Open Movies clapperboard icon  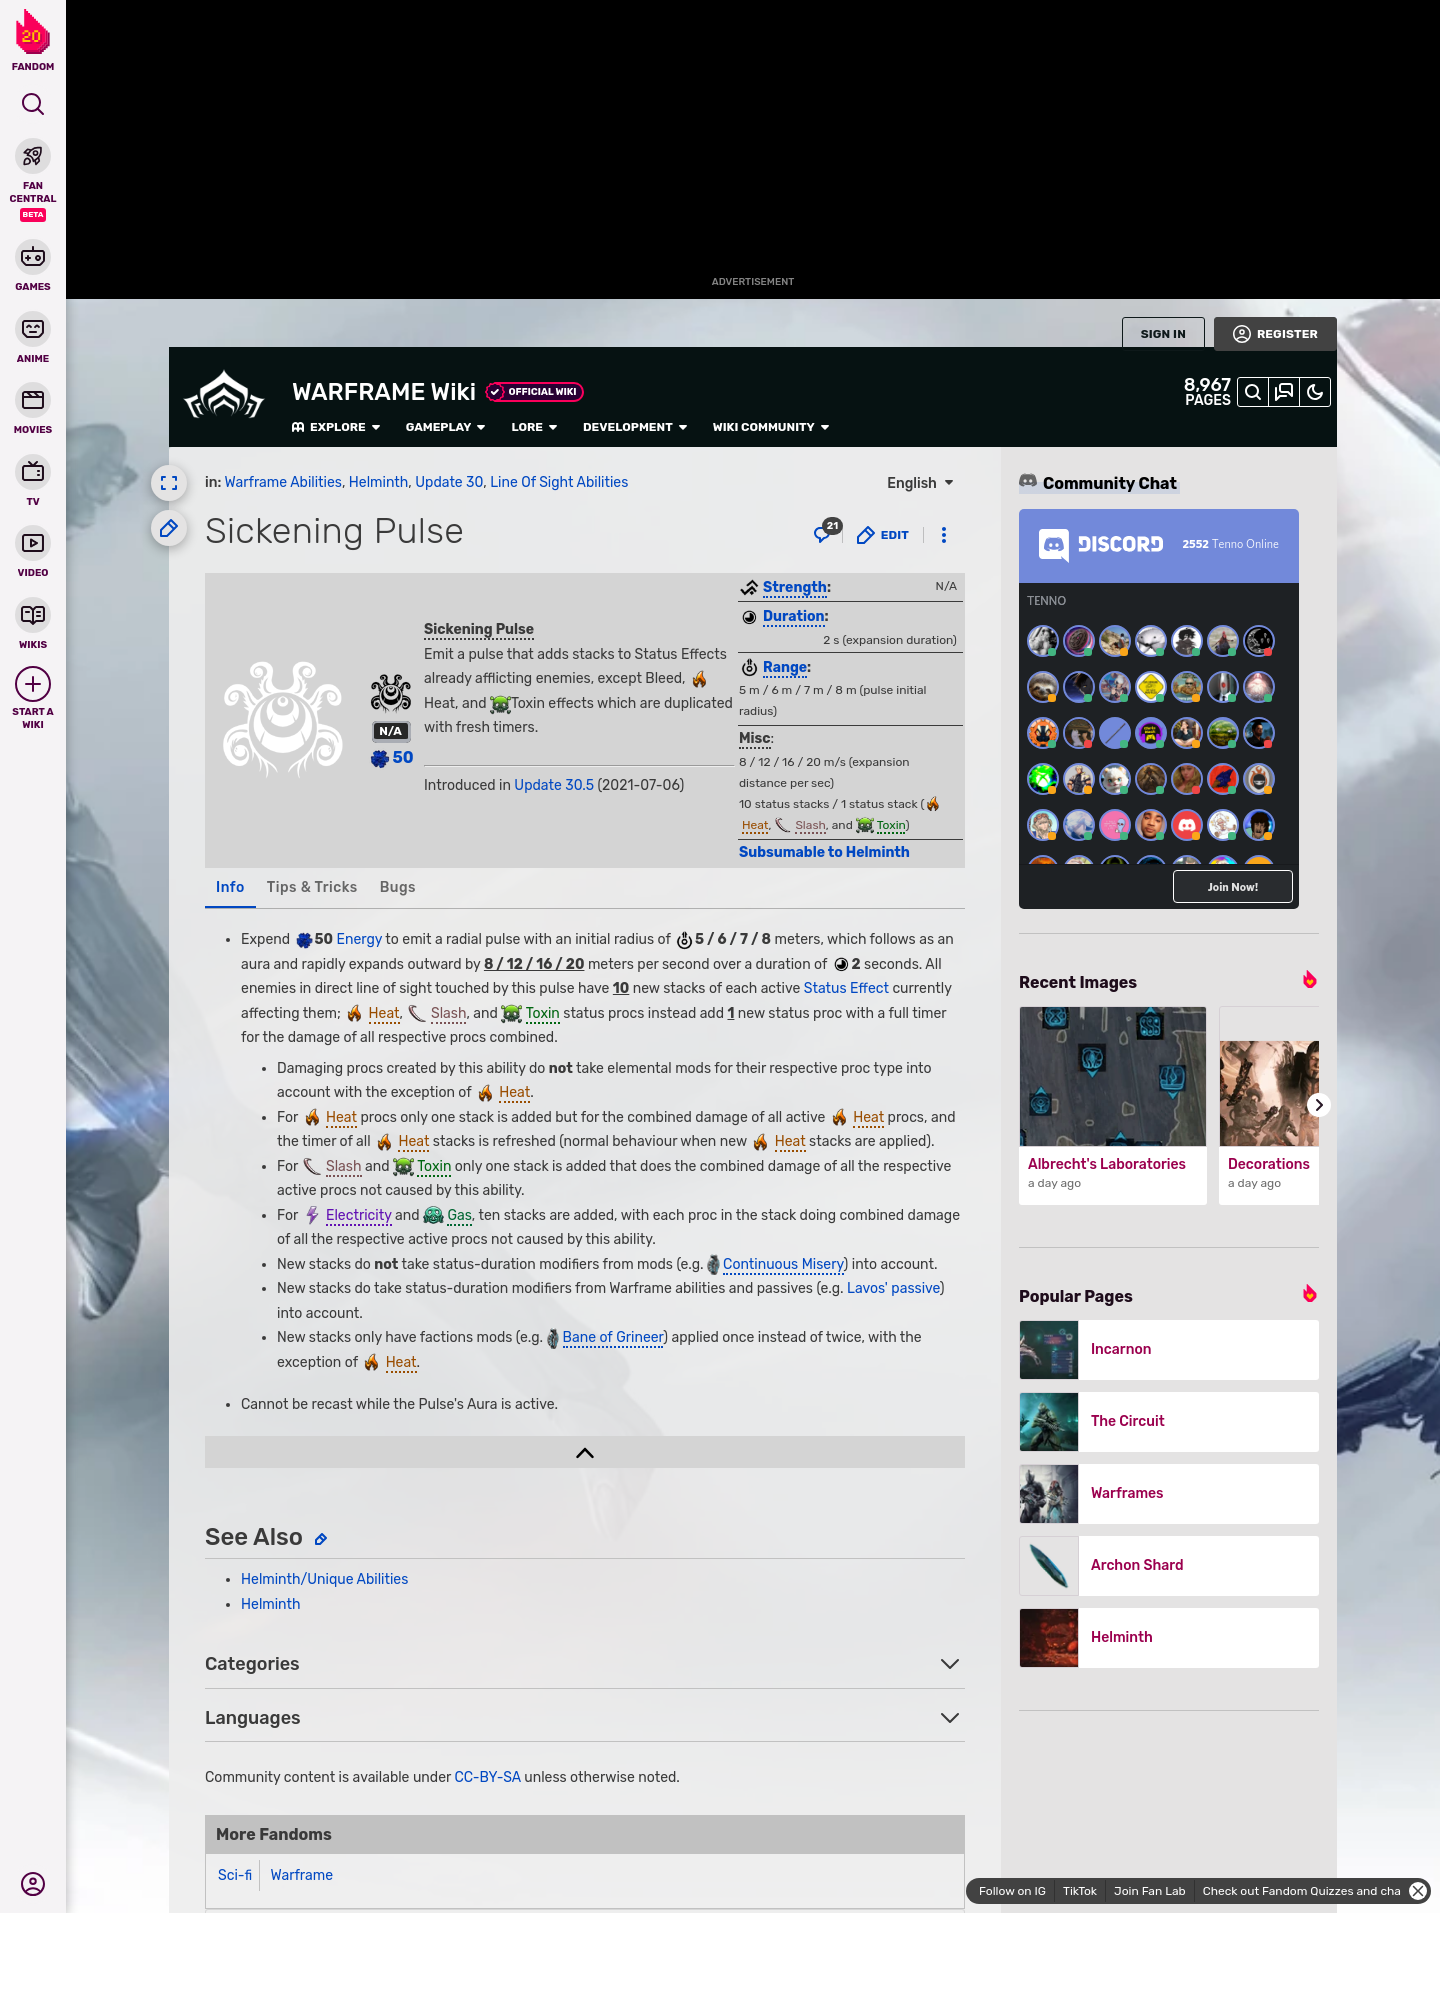(x=33, y=400)
